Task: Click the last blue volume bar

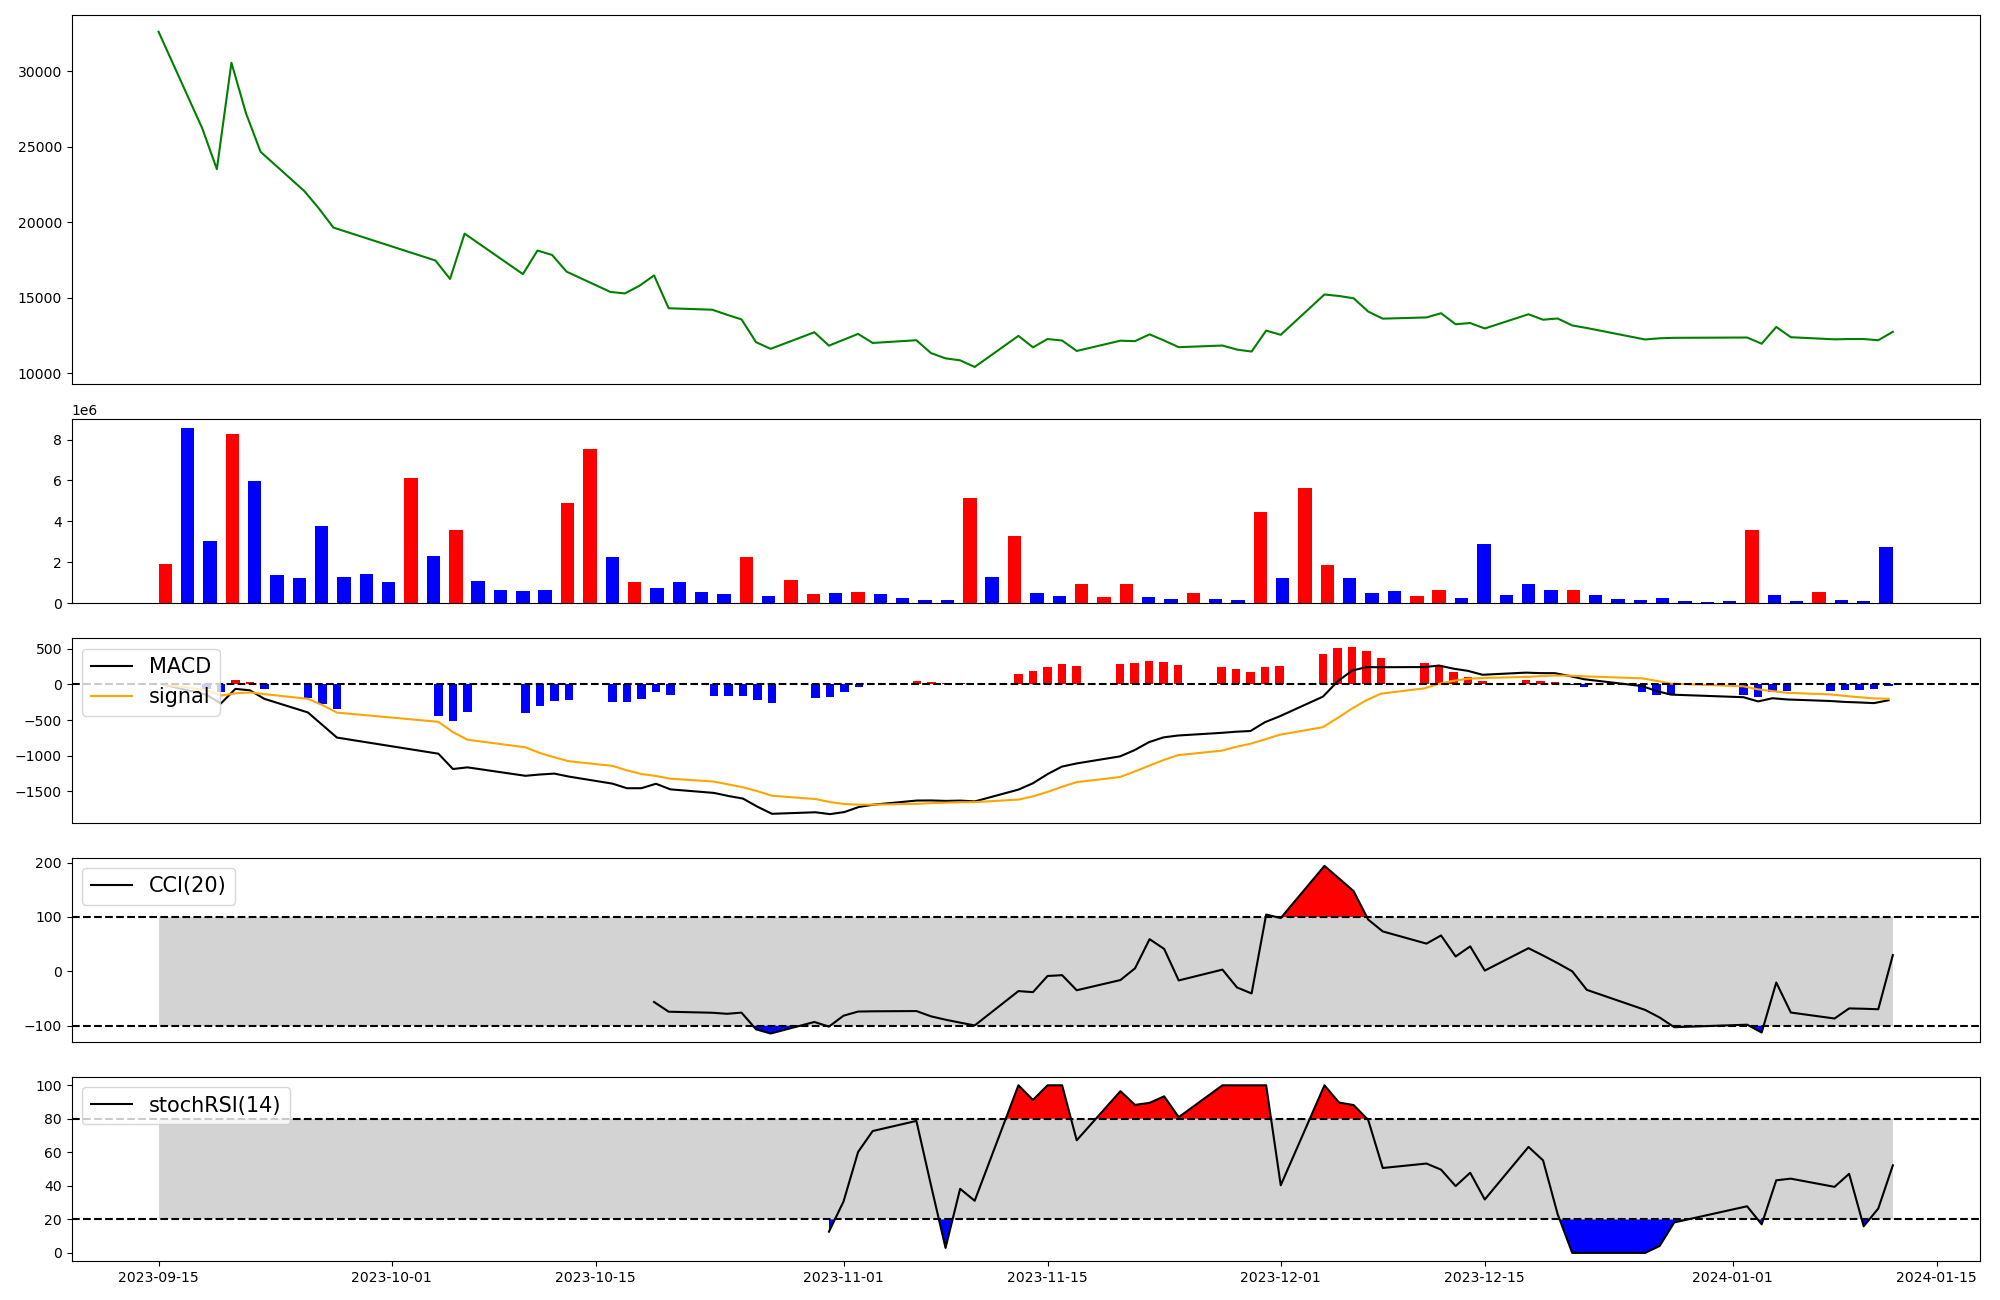Action: coord(1885,575)
